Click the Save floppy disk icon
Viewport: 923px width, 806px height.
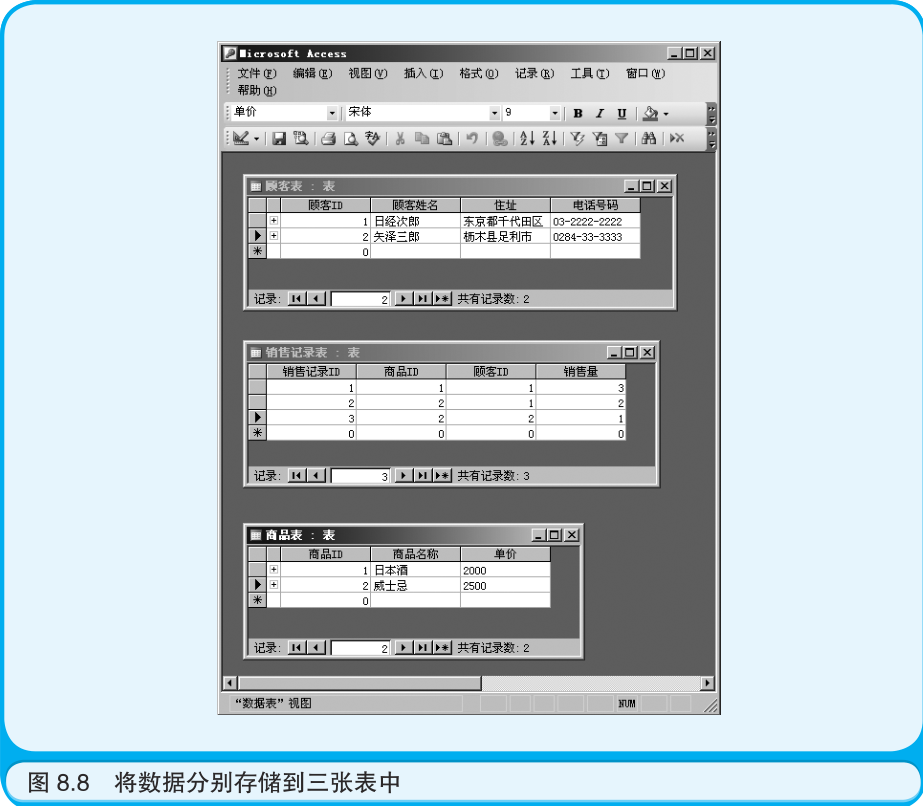279,138
